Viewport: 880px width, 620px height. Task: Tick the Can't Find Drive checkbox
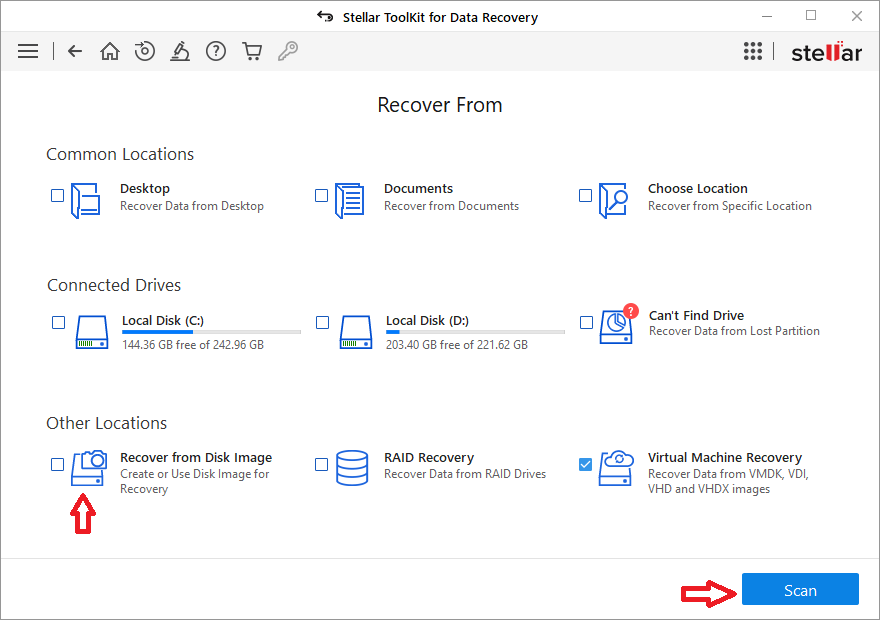pyautogui.click(x=586, y=323)
